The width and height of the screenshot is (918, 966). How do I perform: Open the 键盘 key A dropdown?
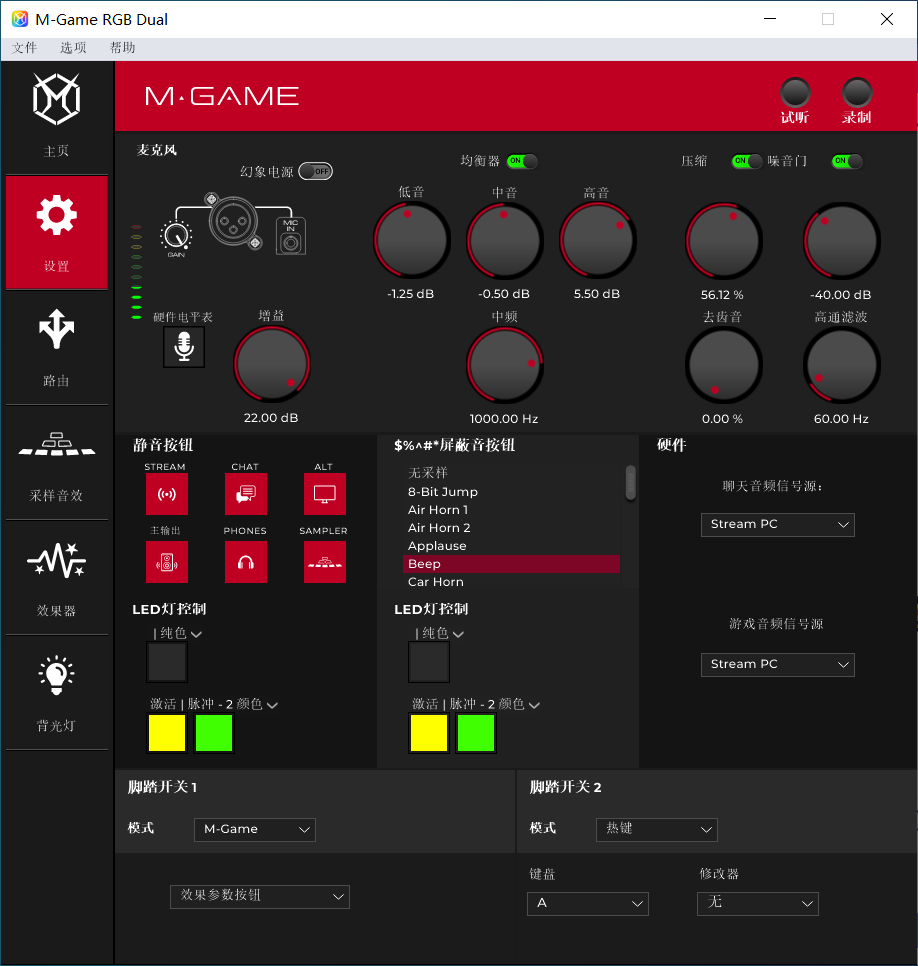(x=588, y=904)
